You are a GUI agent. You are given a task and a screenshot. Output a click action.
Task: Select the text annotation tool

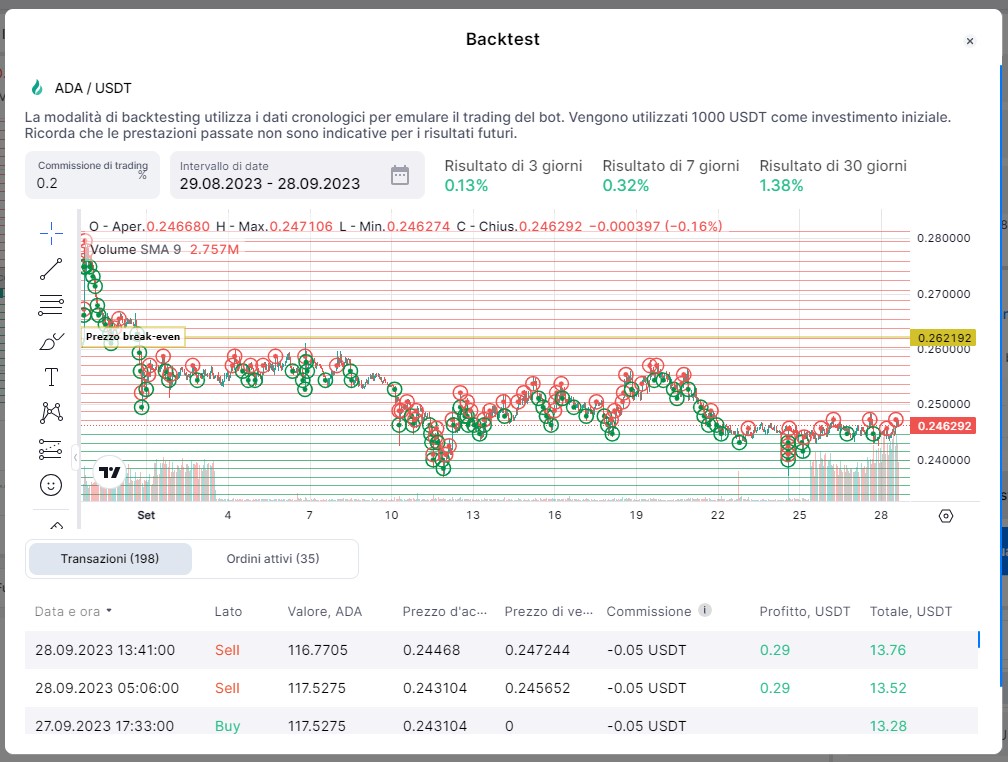51,377
